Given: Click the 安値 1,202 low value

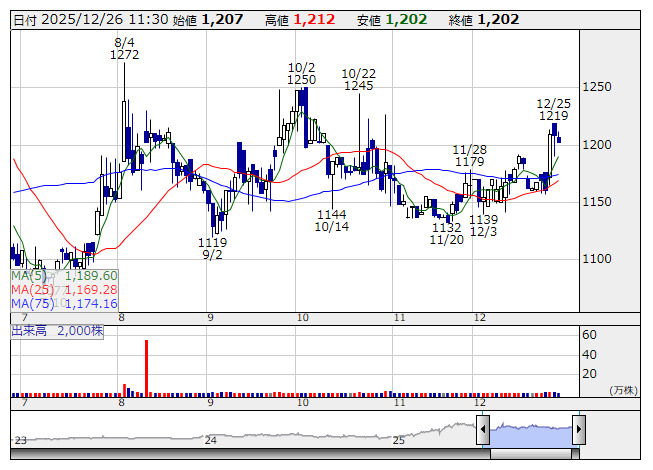Looking at the screenshot, I should 392,20.
